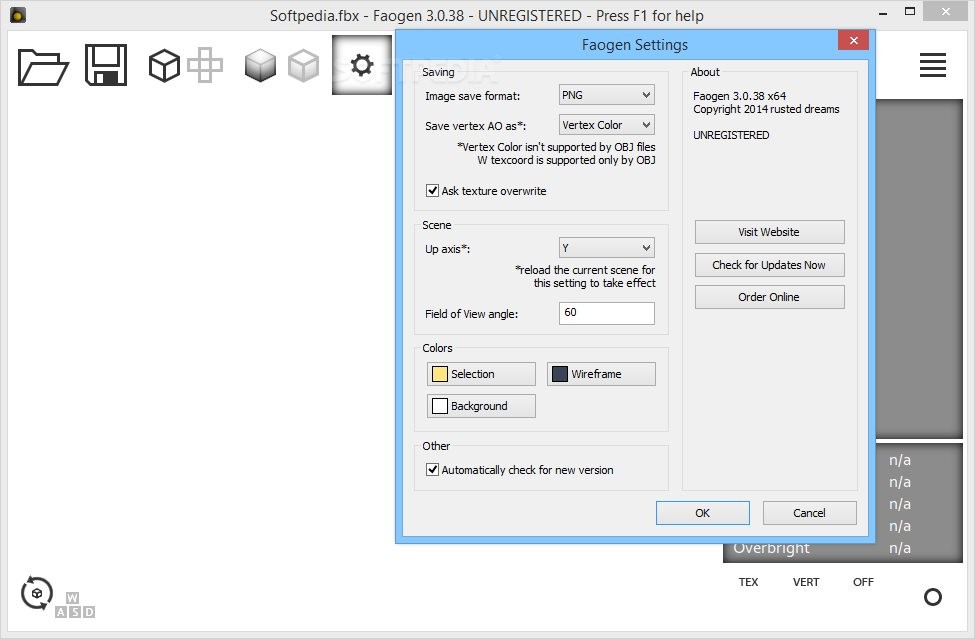Select OFF mode
Image resolution: width=975 pixels, height=639 pixels.
click(x=863, y=582)
